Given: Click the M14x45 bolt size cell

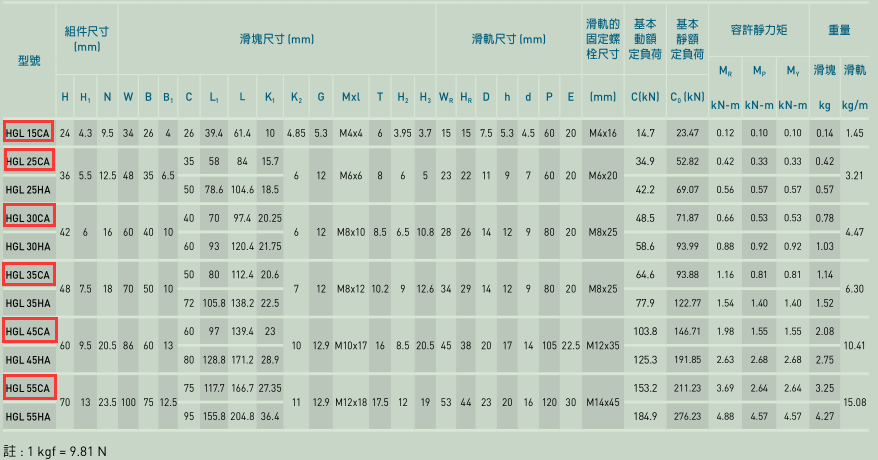Looking at the screenshot, I should coord(603,402).
